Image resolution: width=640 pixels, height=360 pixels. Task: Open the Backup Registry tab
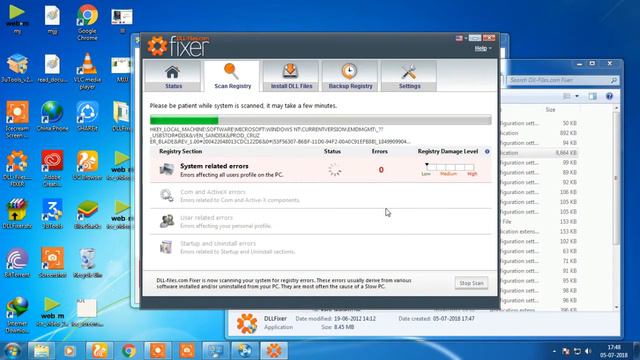(x=350, y=76)
